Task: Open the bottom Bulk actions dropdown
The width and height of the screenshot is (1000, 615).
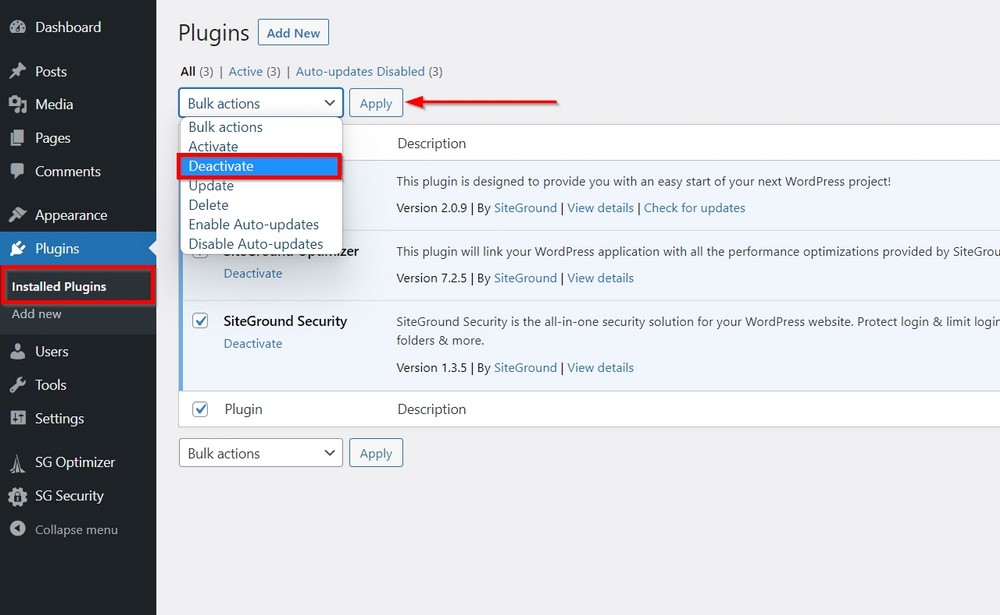Action: coord(261,453)
